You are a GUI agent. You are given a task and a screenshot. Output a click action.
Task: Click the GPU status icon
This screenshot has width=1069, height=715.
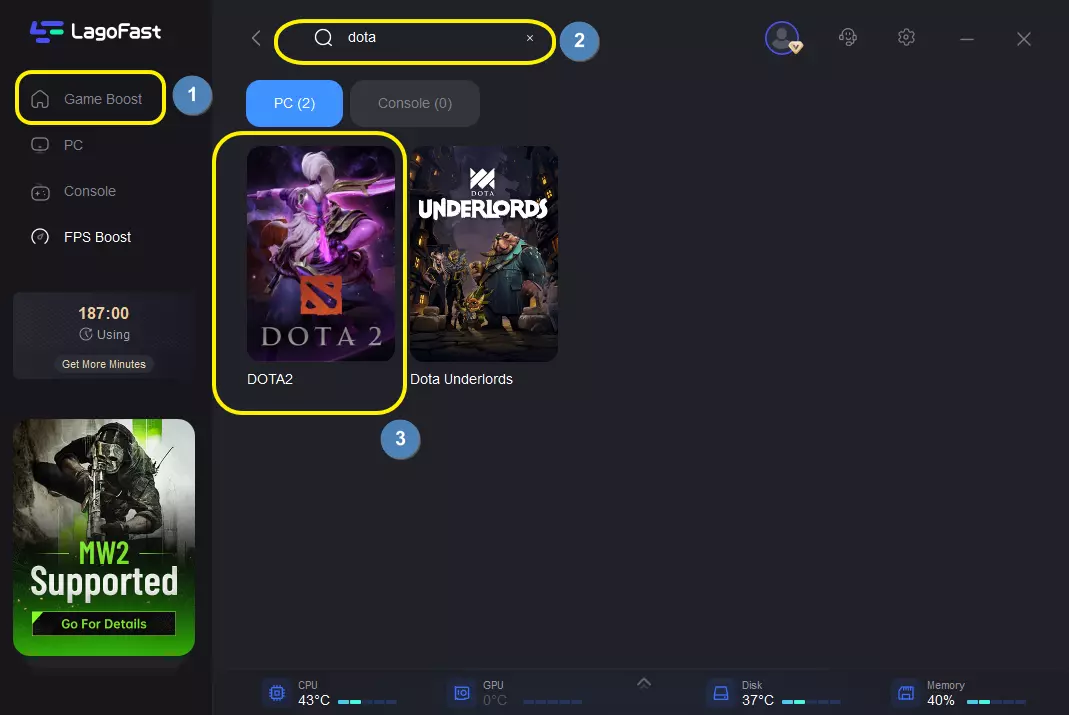pyautogui.click(x=461, y=693)
